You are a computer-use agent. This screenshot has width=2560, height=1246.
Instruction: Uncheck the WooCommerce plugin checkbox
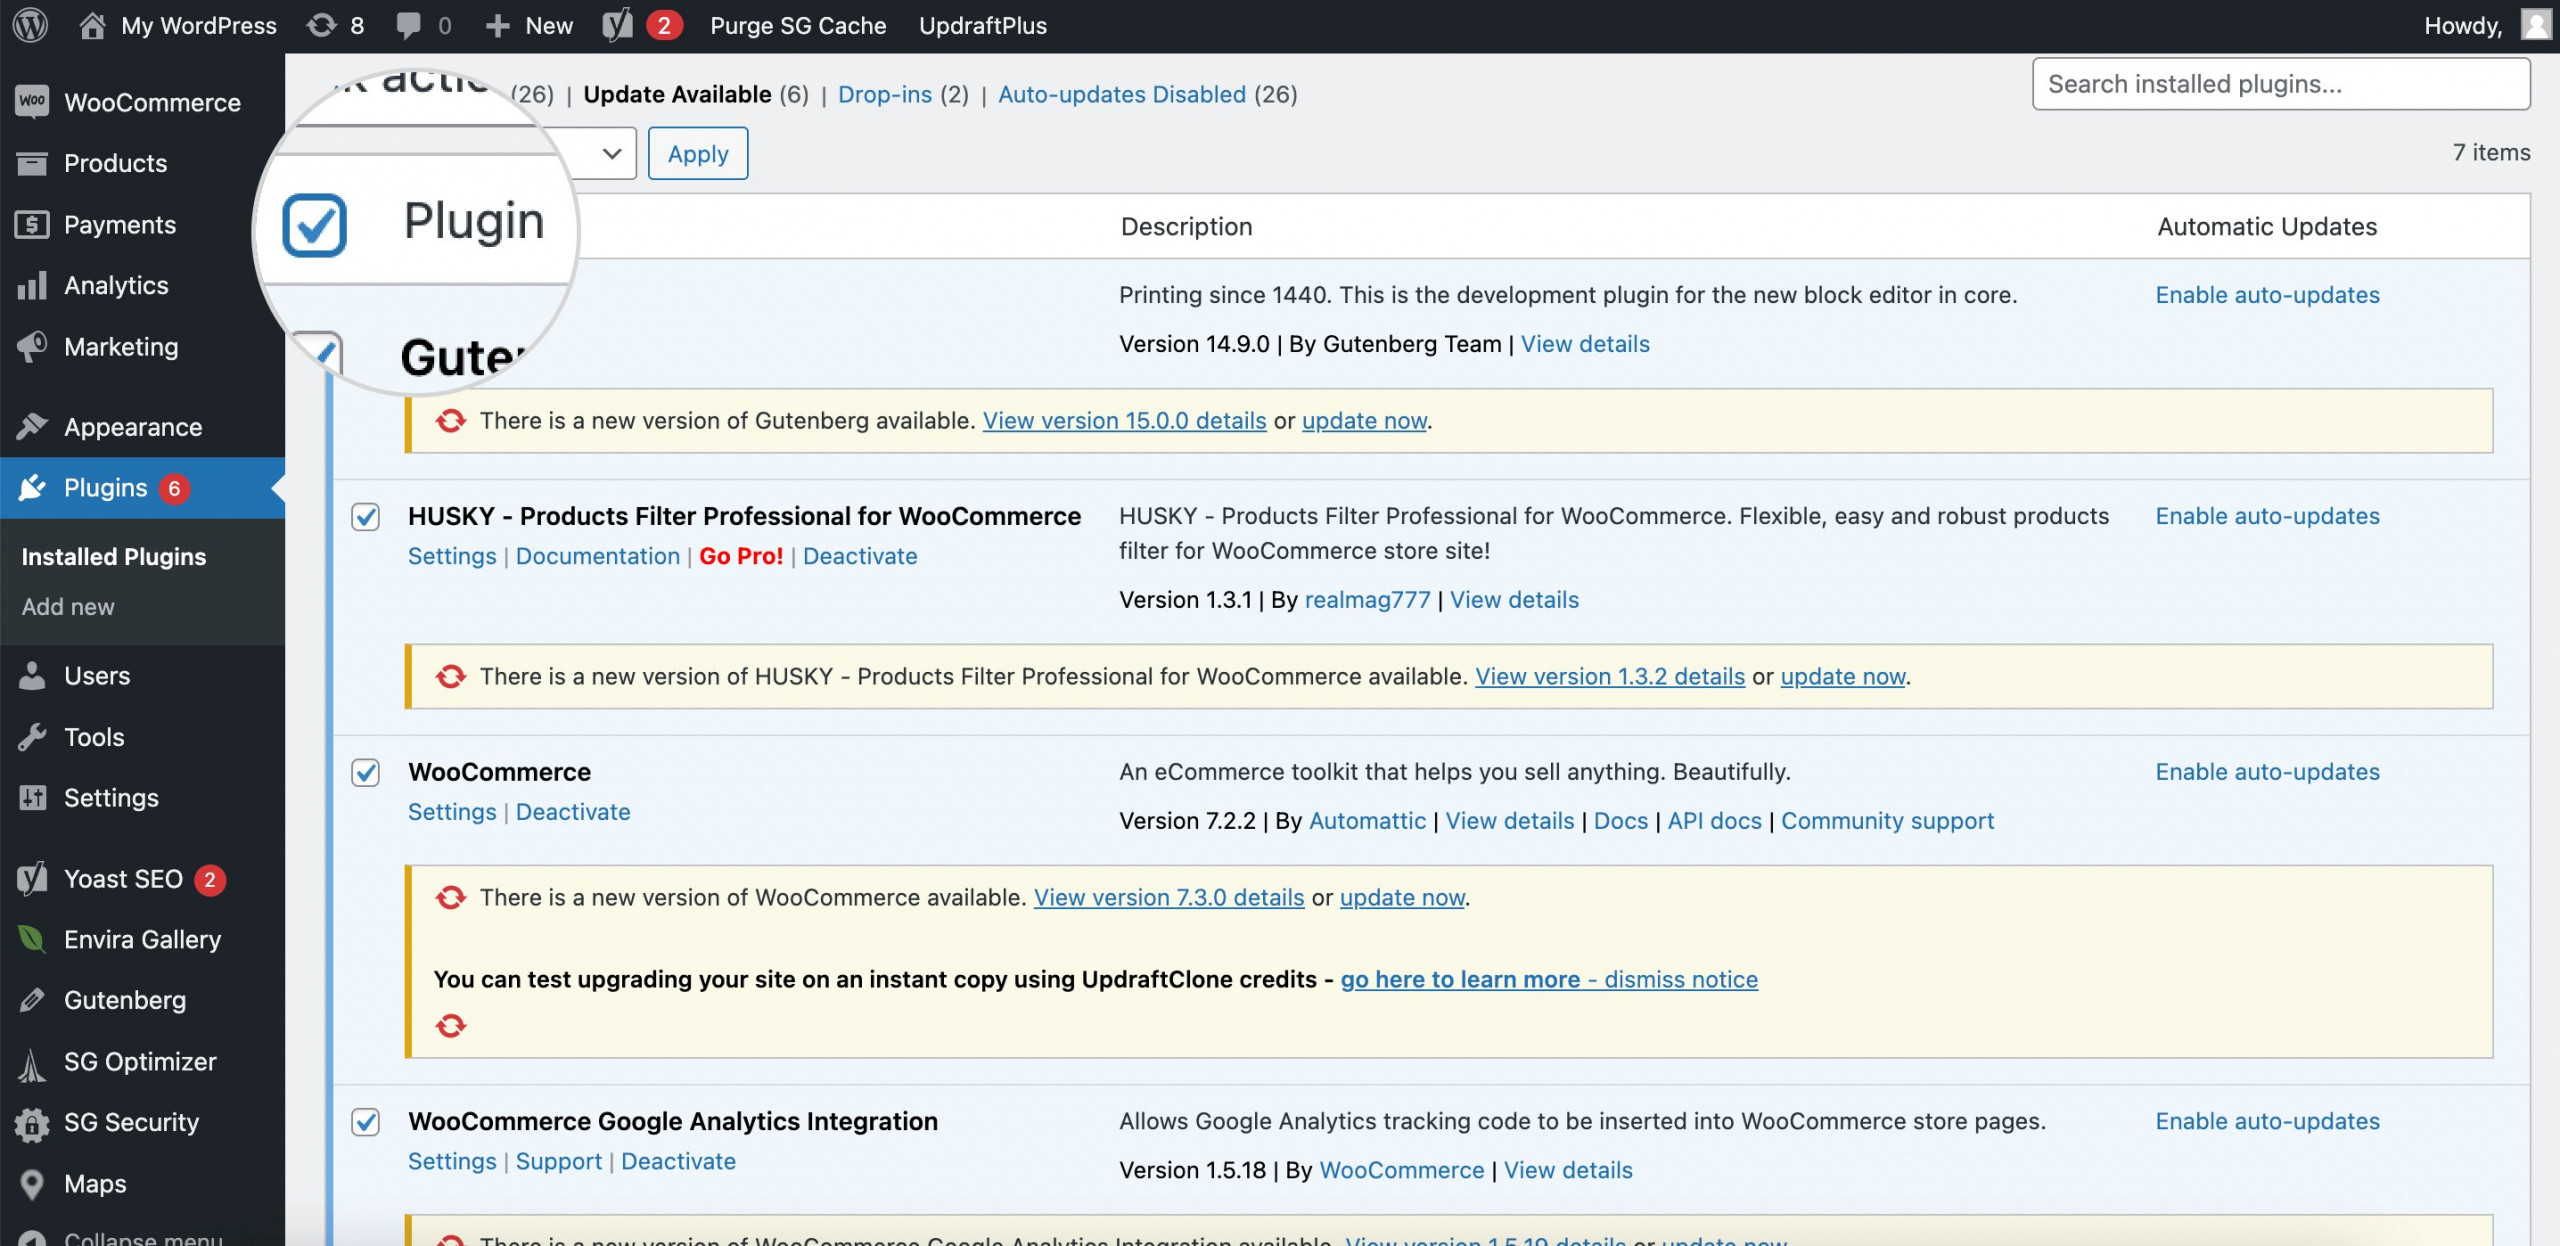click(x=366, y=772)
